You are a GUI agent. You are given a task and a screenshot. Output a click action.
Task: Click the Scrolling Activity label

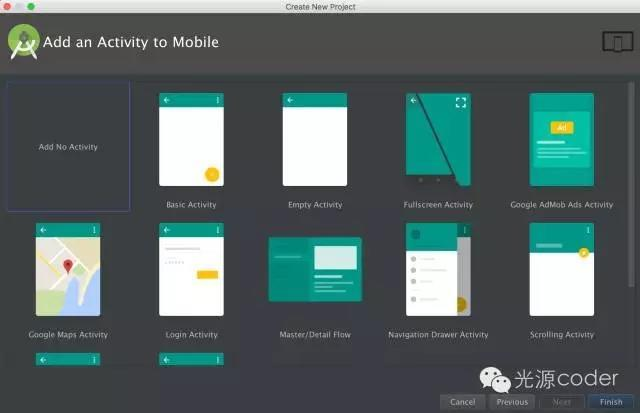pos(562,335)
